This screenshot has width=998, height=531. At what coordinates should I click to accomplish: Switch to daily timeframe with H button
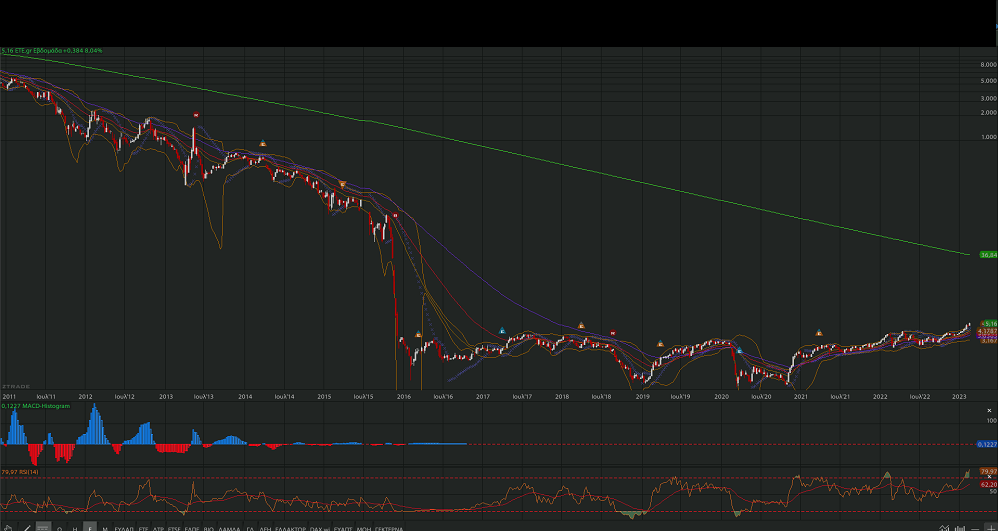(75, 527)
